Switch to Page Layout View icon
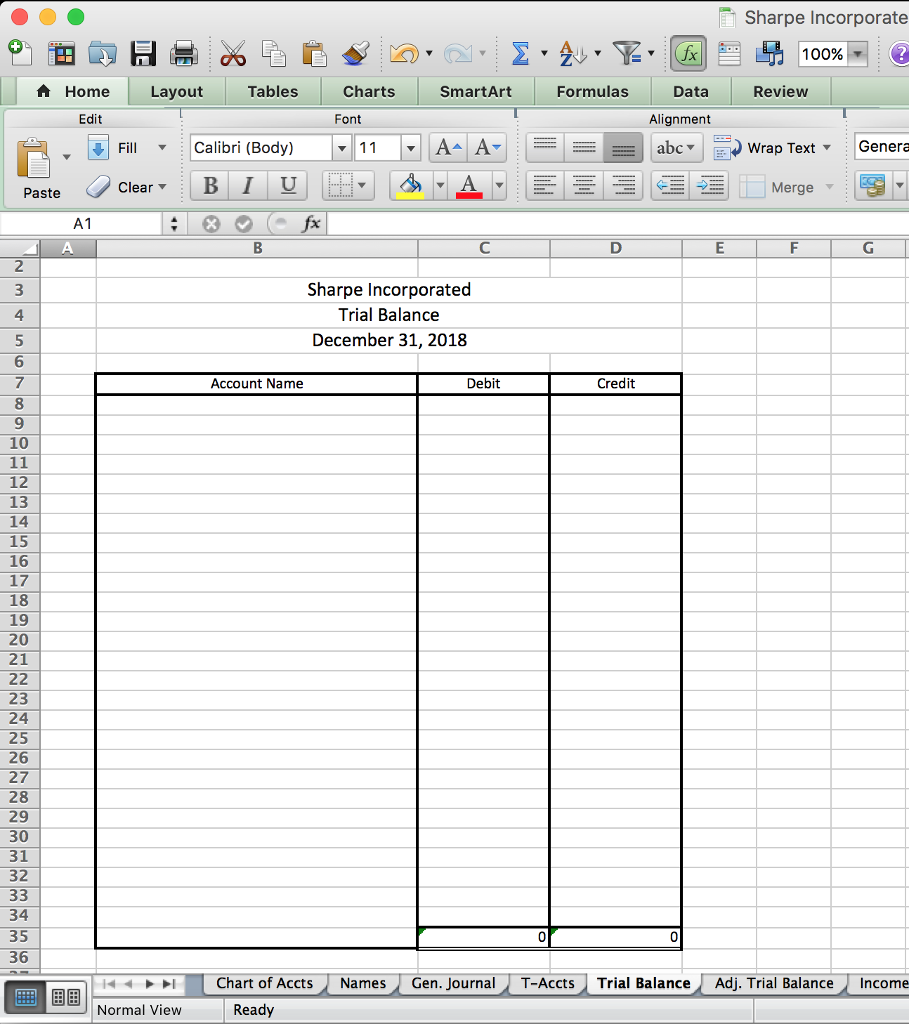The width and height of the screenshot is (909, 1024). [66, 997]
